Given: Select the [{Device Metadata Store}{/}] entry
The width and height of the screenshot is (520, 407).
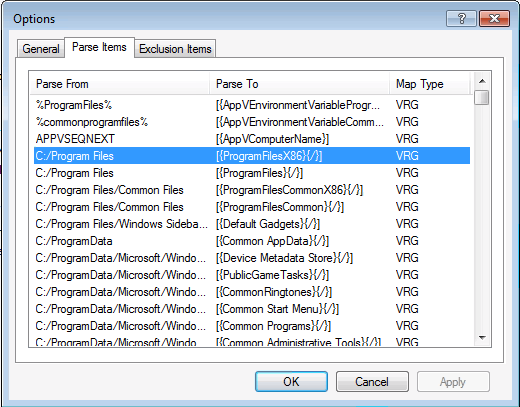Looking at the screenshot, I should click(x=284, y=258).
